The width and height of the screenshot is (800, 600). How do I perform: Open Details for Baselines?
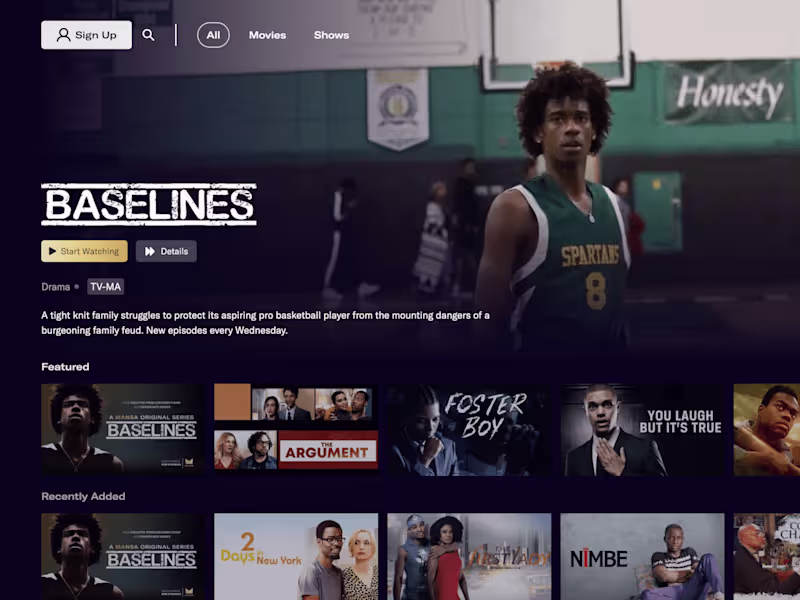pos(166,251)
